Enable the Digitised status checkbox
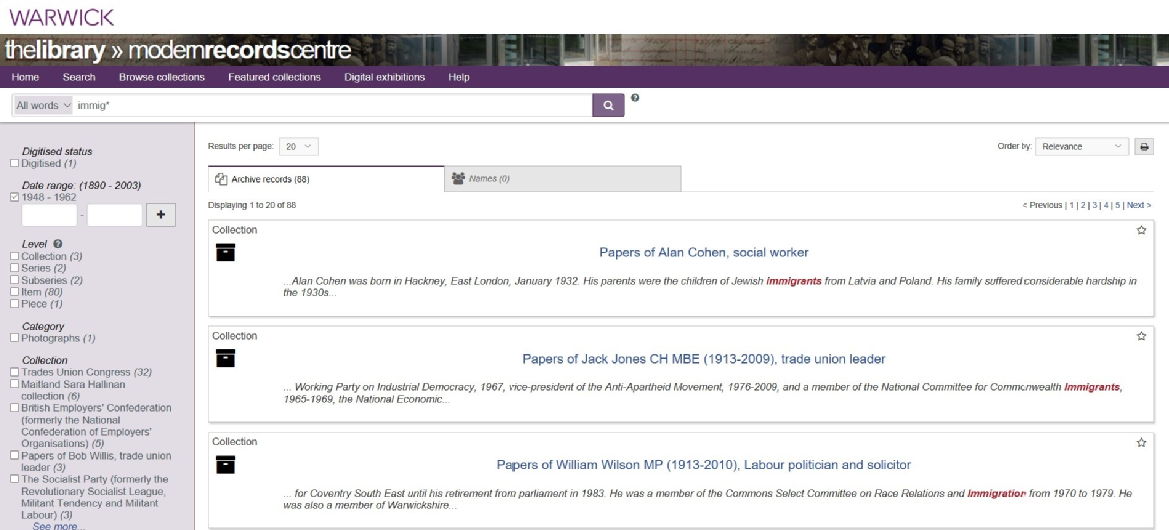 click(13, 163)
